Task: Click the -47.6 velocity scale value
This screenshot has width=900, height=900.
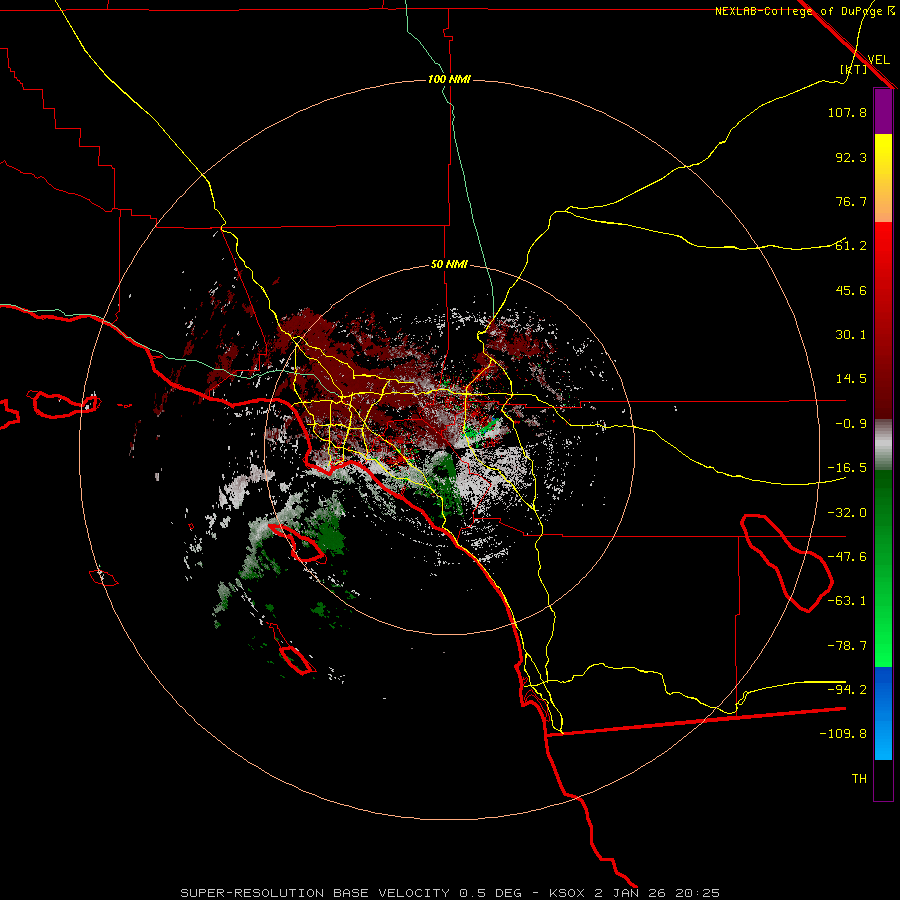Action: pyautogui.click(x=847, y=557)
